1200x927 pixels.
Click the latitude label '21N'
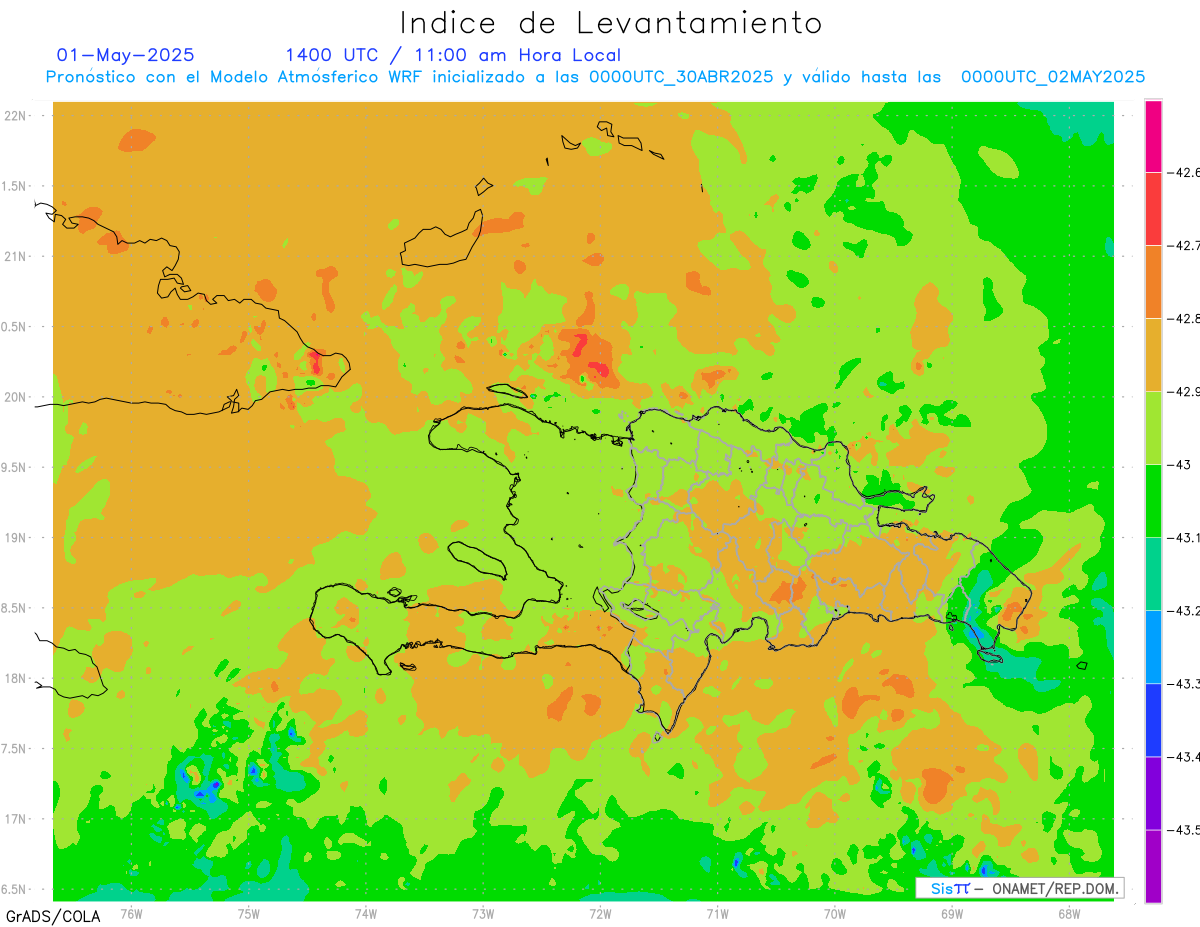pyautogui.click(x=14, y=256)
